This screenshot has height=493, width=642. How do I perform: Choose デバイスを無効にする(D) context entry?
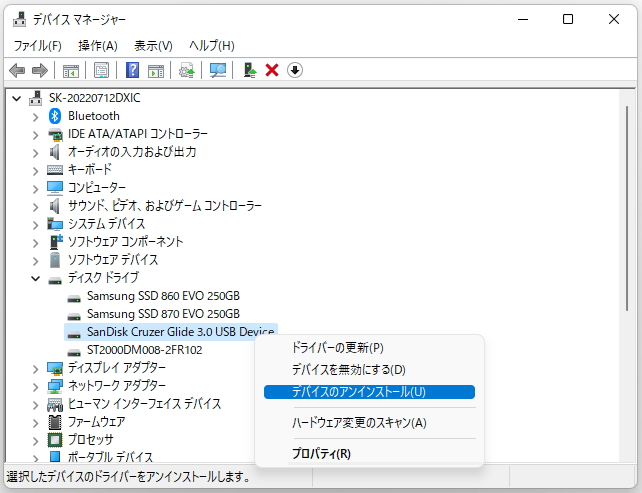[369, 370]
